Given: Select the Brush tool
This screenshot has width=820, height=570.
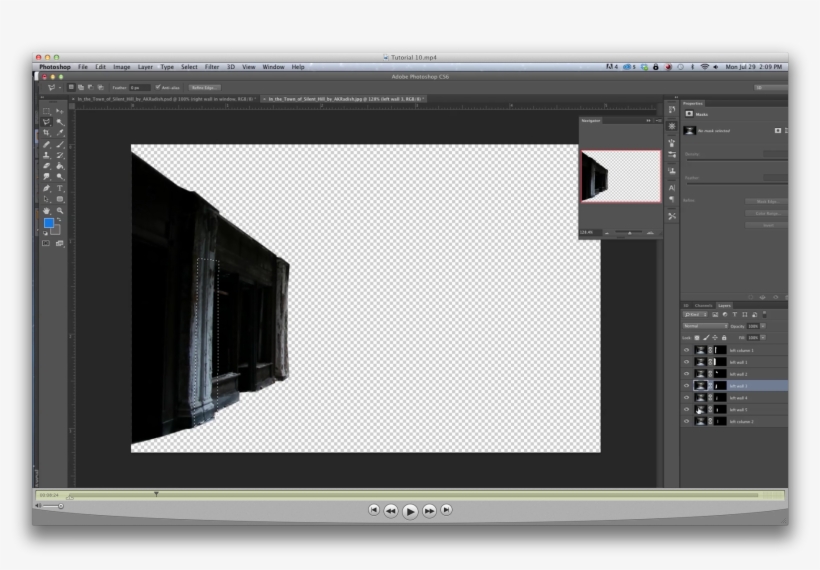Looking at the screenshot, I should pyautogui.click(x=60, y=144).
